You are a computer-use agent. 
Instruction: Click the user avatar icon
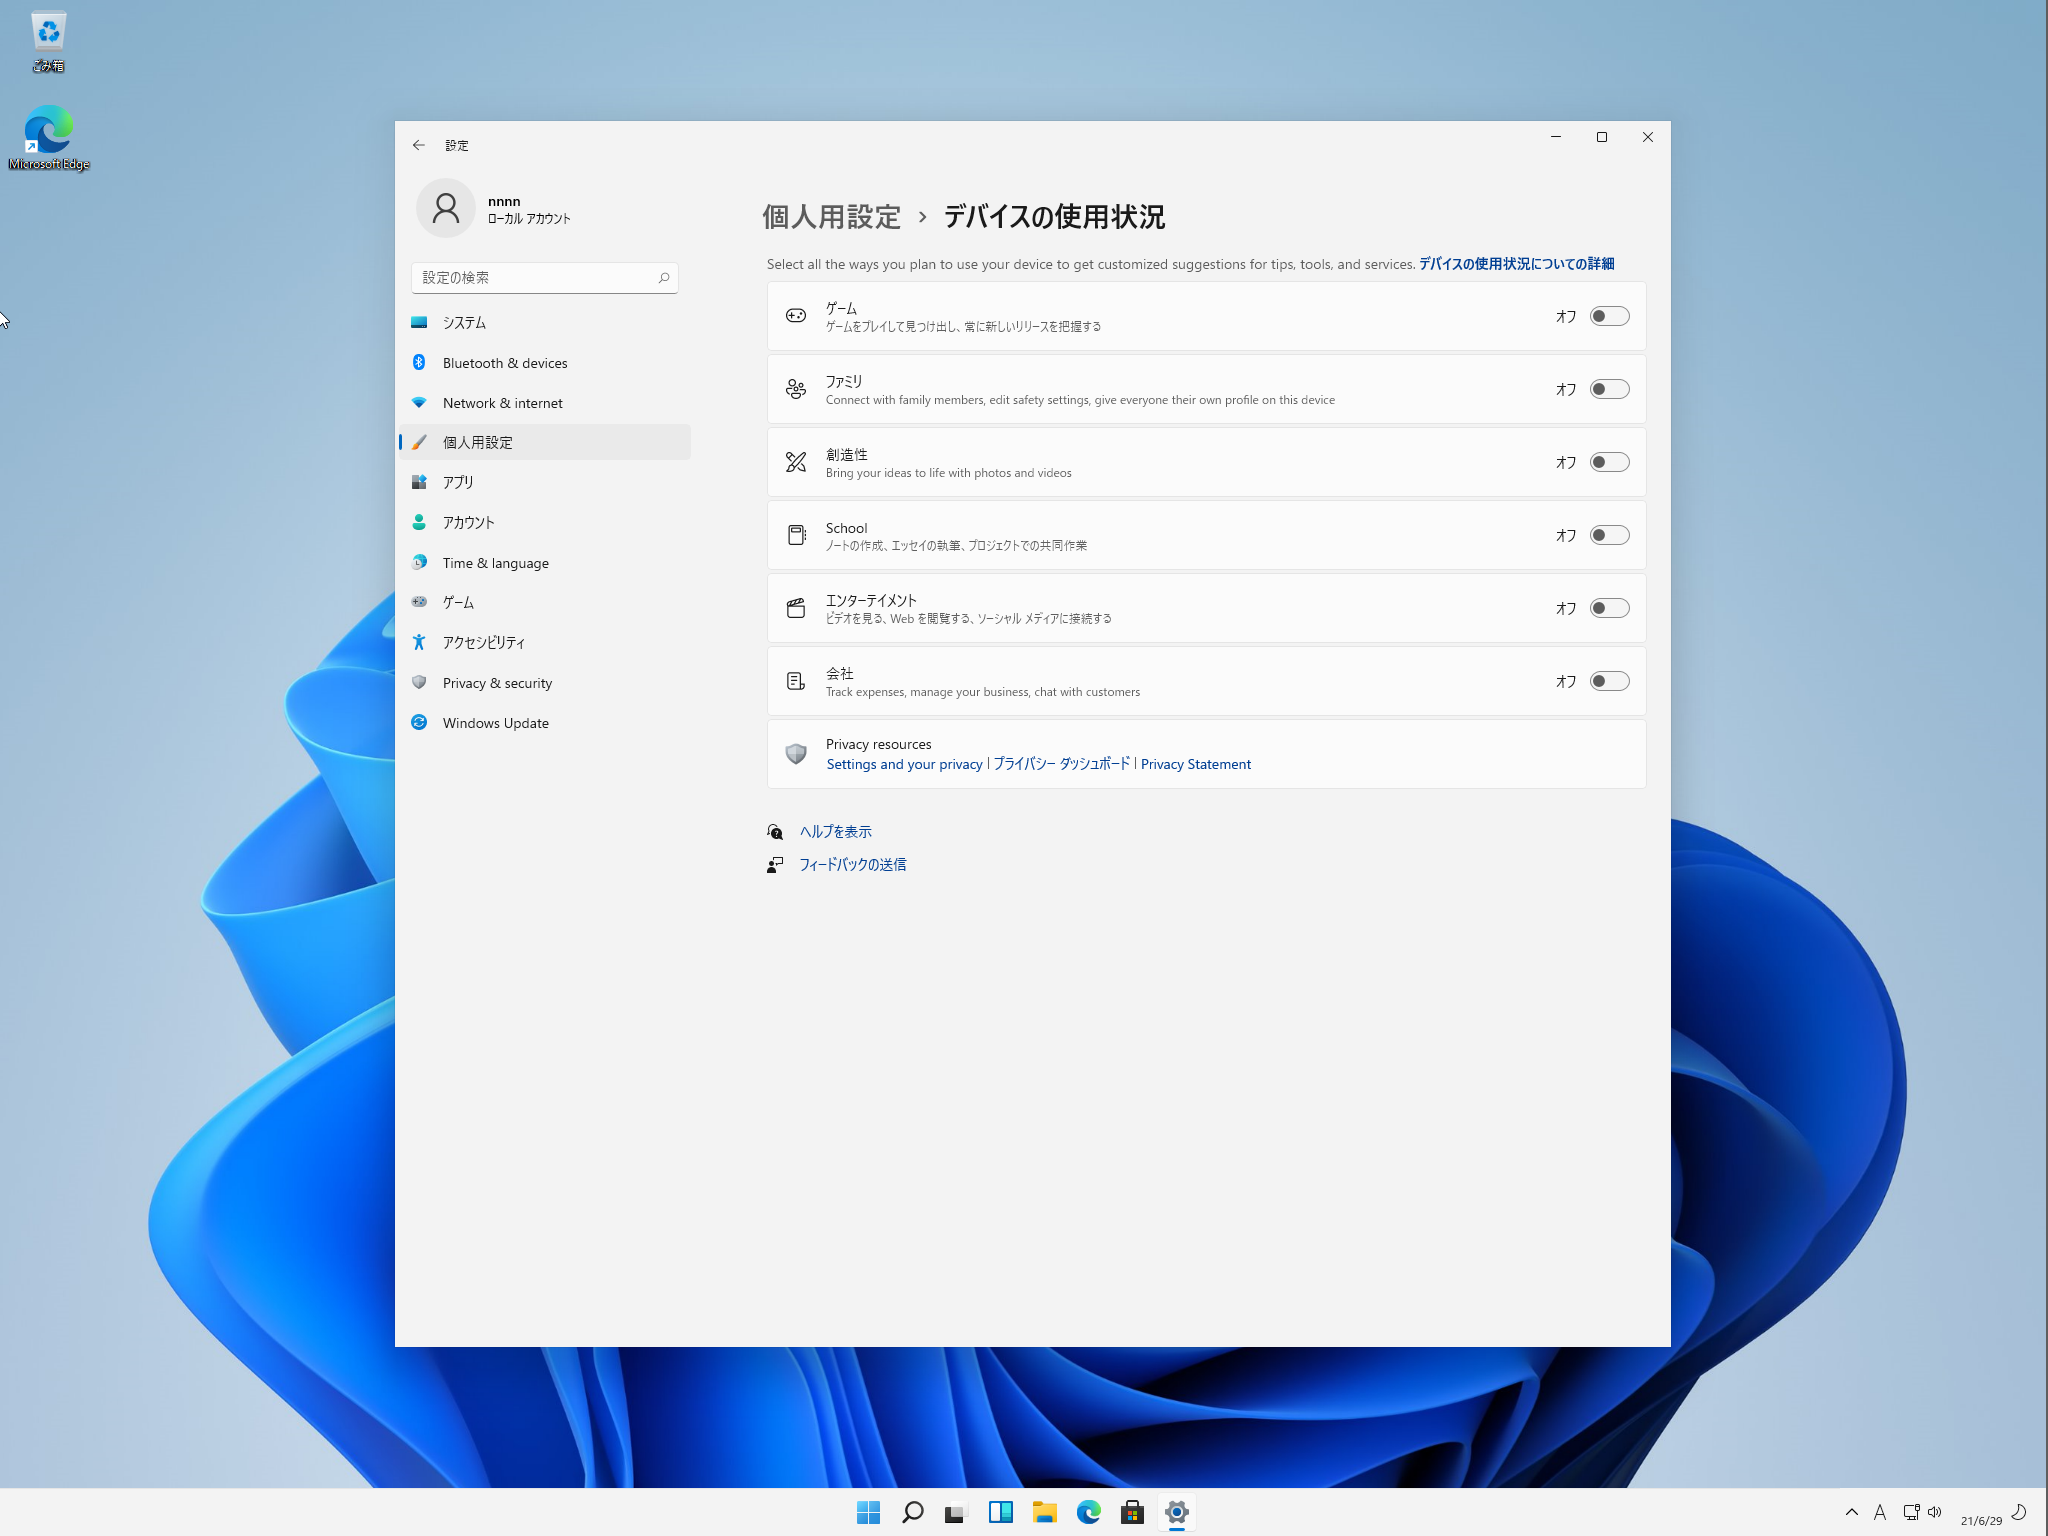446,208
